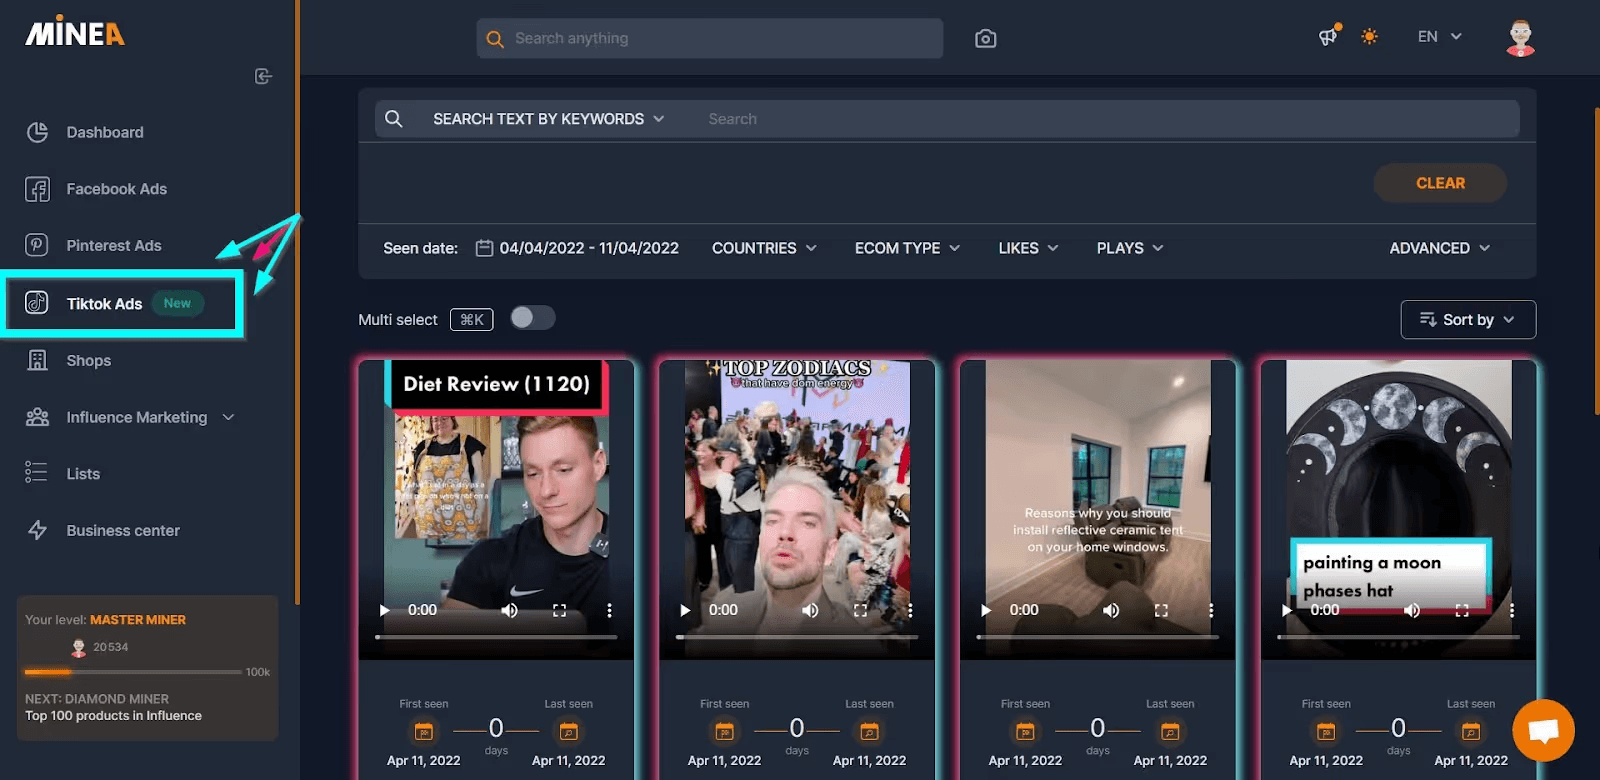The height and width of the screenshot is (780, 1600).
Task: Seek on ceramic tint video progress bar
Action: pos(1098,637)
